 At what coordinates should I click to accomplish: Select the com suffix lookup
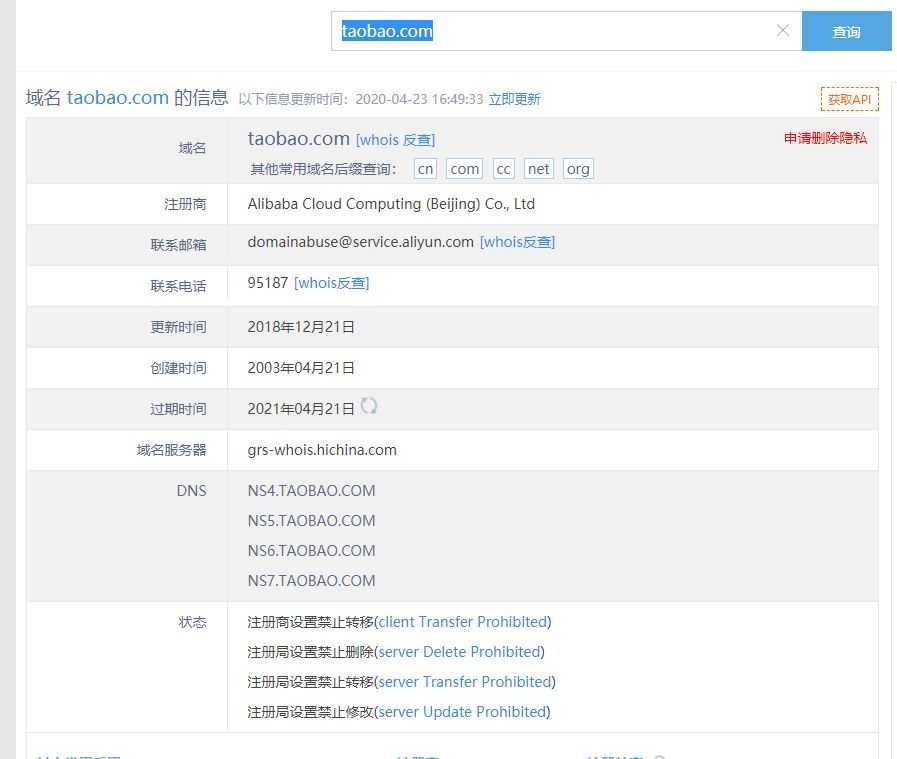pyautogui.click(x=465, y=169)
